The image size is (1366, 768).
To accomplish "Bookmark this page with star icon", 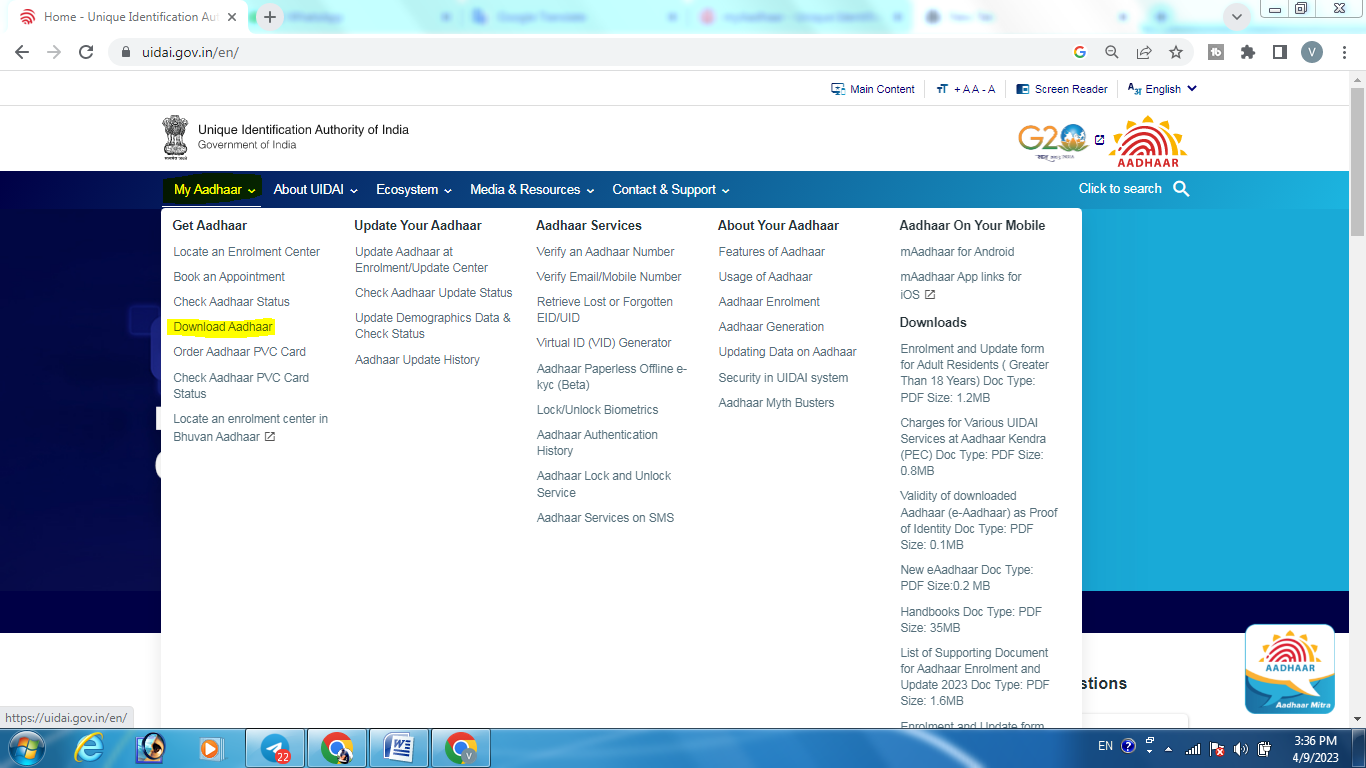I will [x=1176, y=52].
